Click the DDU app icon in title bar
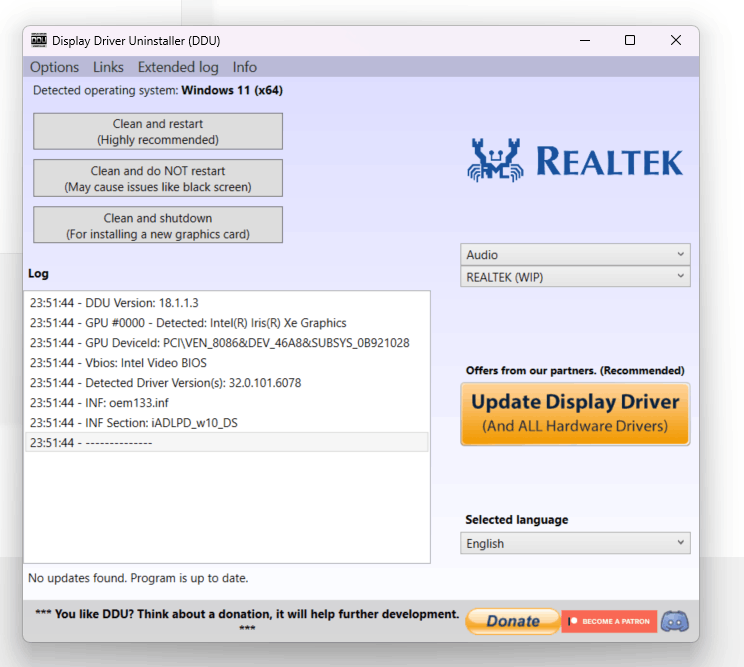Viewport: 744px width, 667px height. (x=39, y=40)
